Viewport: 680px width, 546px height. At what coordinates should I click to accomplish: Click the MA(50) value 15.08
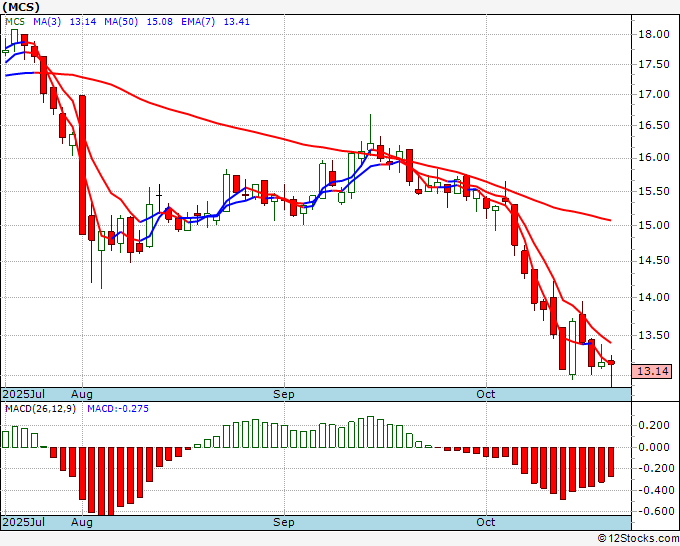[160, 22]
